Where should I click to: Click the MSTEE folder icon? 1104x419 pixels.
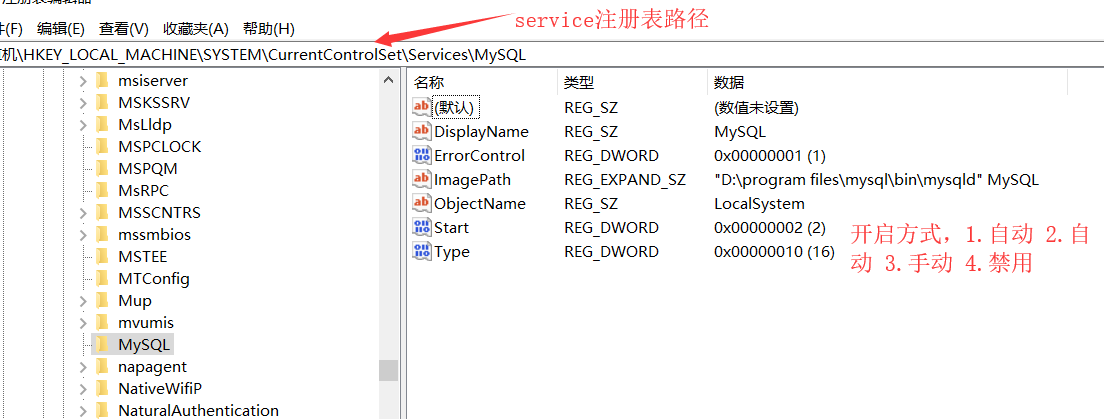[101, 257]
